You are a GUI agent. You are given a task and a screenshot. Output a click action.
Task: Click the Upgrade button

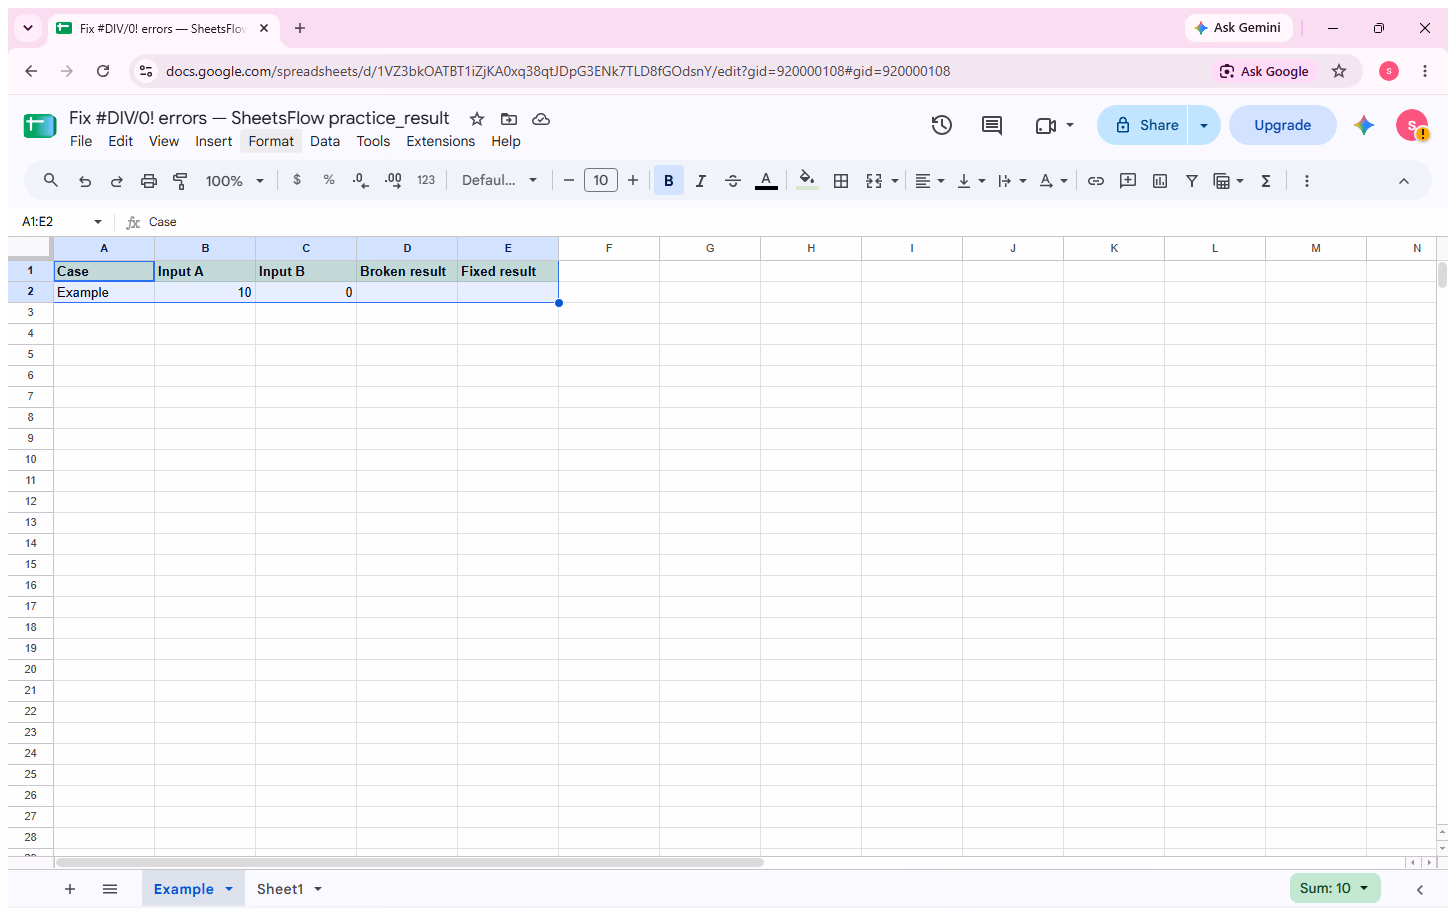pos(1283,125)
